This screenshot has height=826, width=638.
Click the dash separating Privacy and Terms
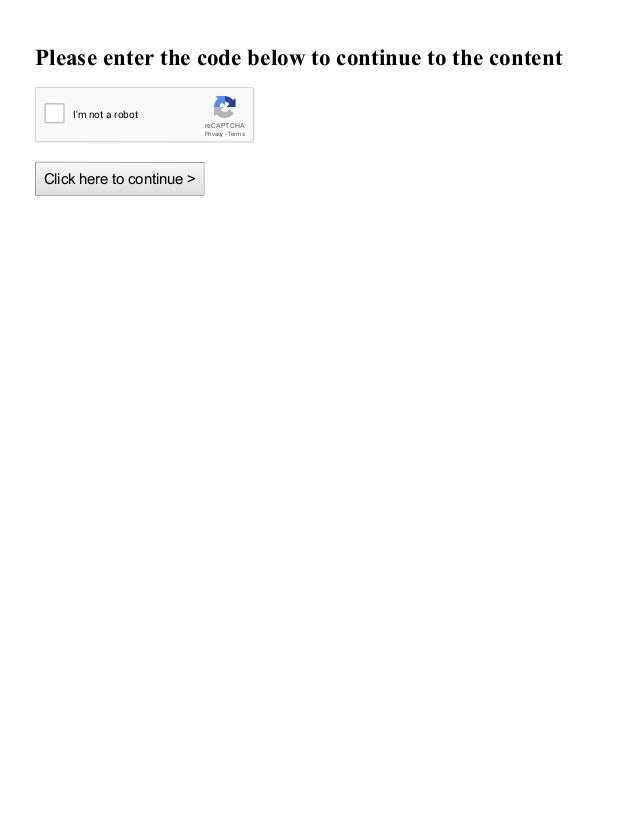[225, 134]
